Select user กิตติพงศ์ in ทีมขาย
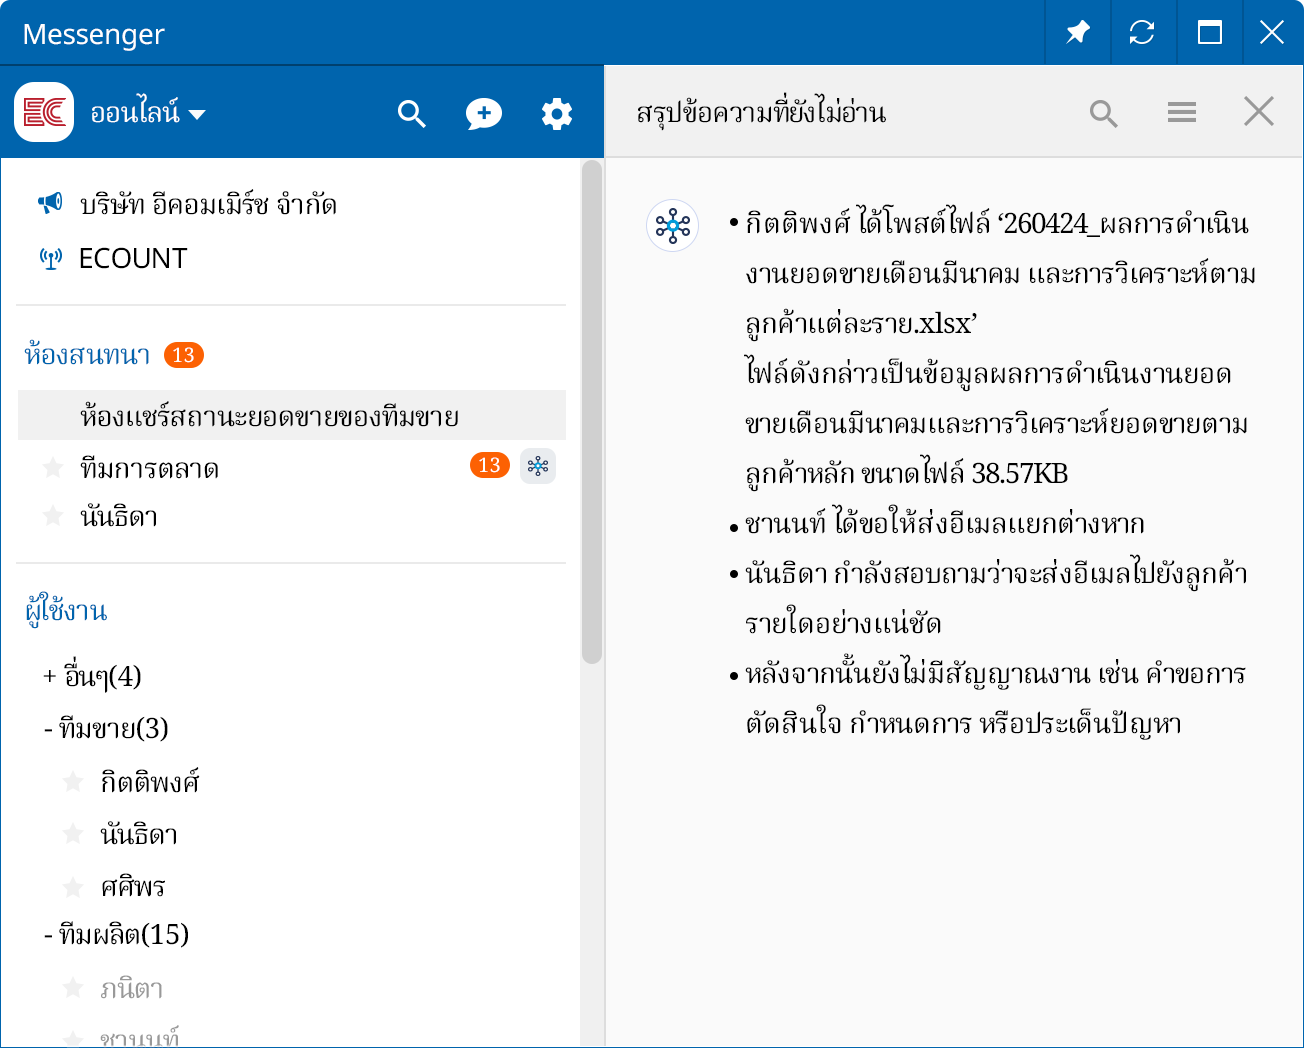The height and width of the screenshot is (1048, 1304). [x=150, y=781]
